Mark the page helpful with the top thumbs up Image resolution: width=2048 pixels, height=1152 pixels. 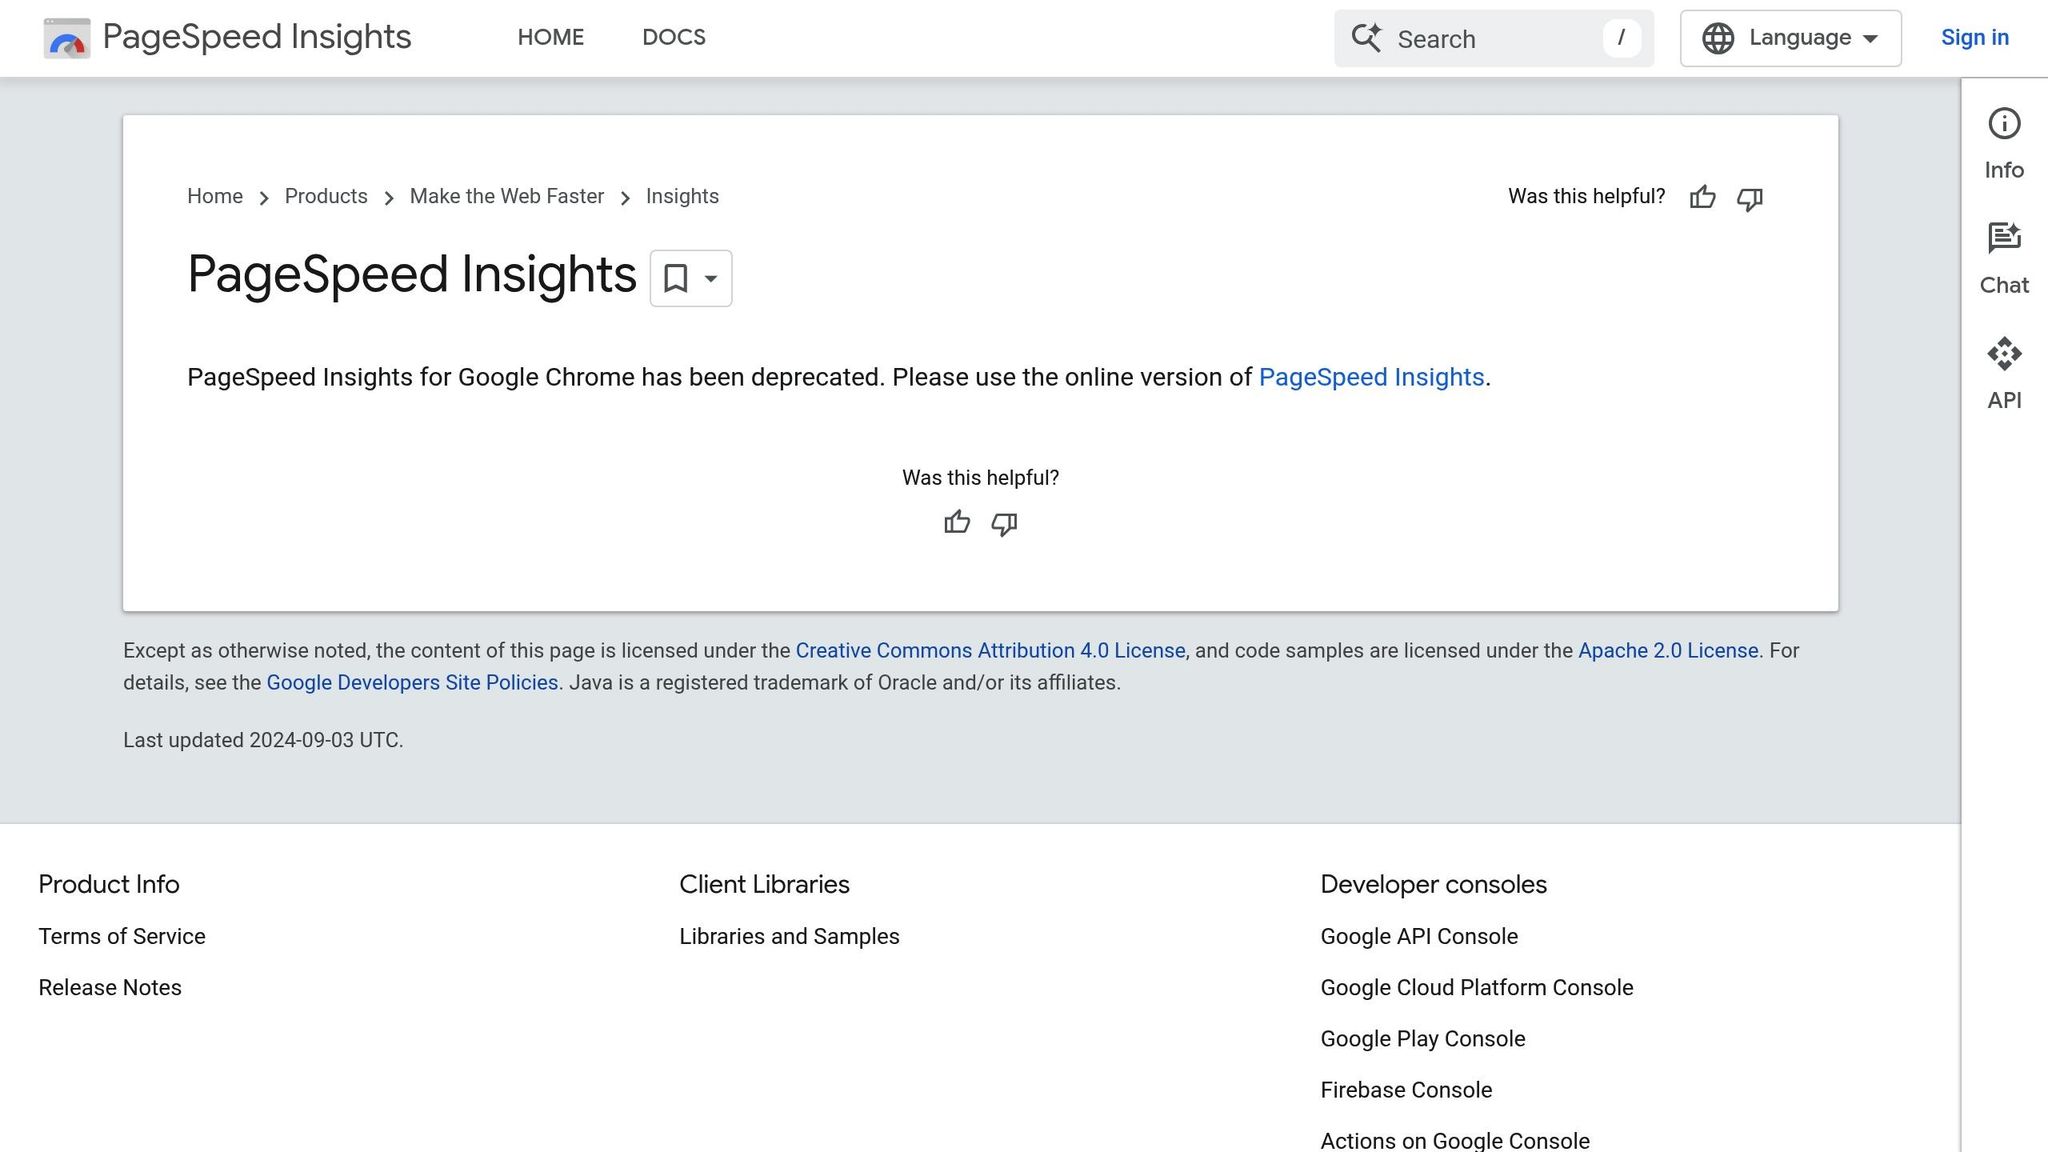pos(1702,198)
